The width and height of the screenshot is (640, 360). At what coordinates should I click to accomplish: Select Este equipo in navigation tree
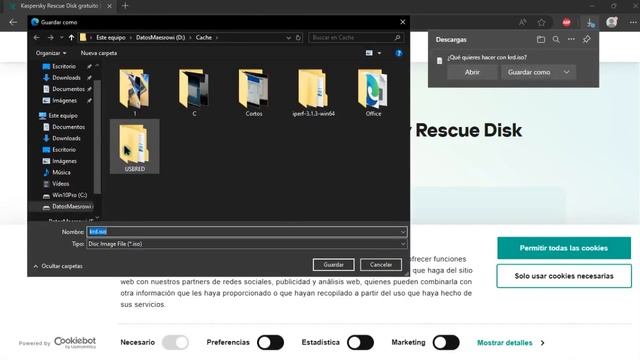tap(63, 116)
